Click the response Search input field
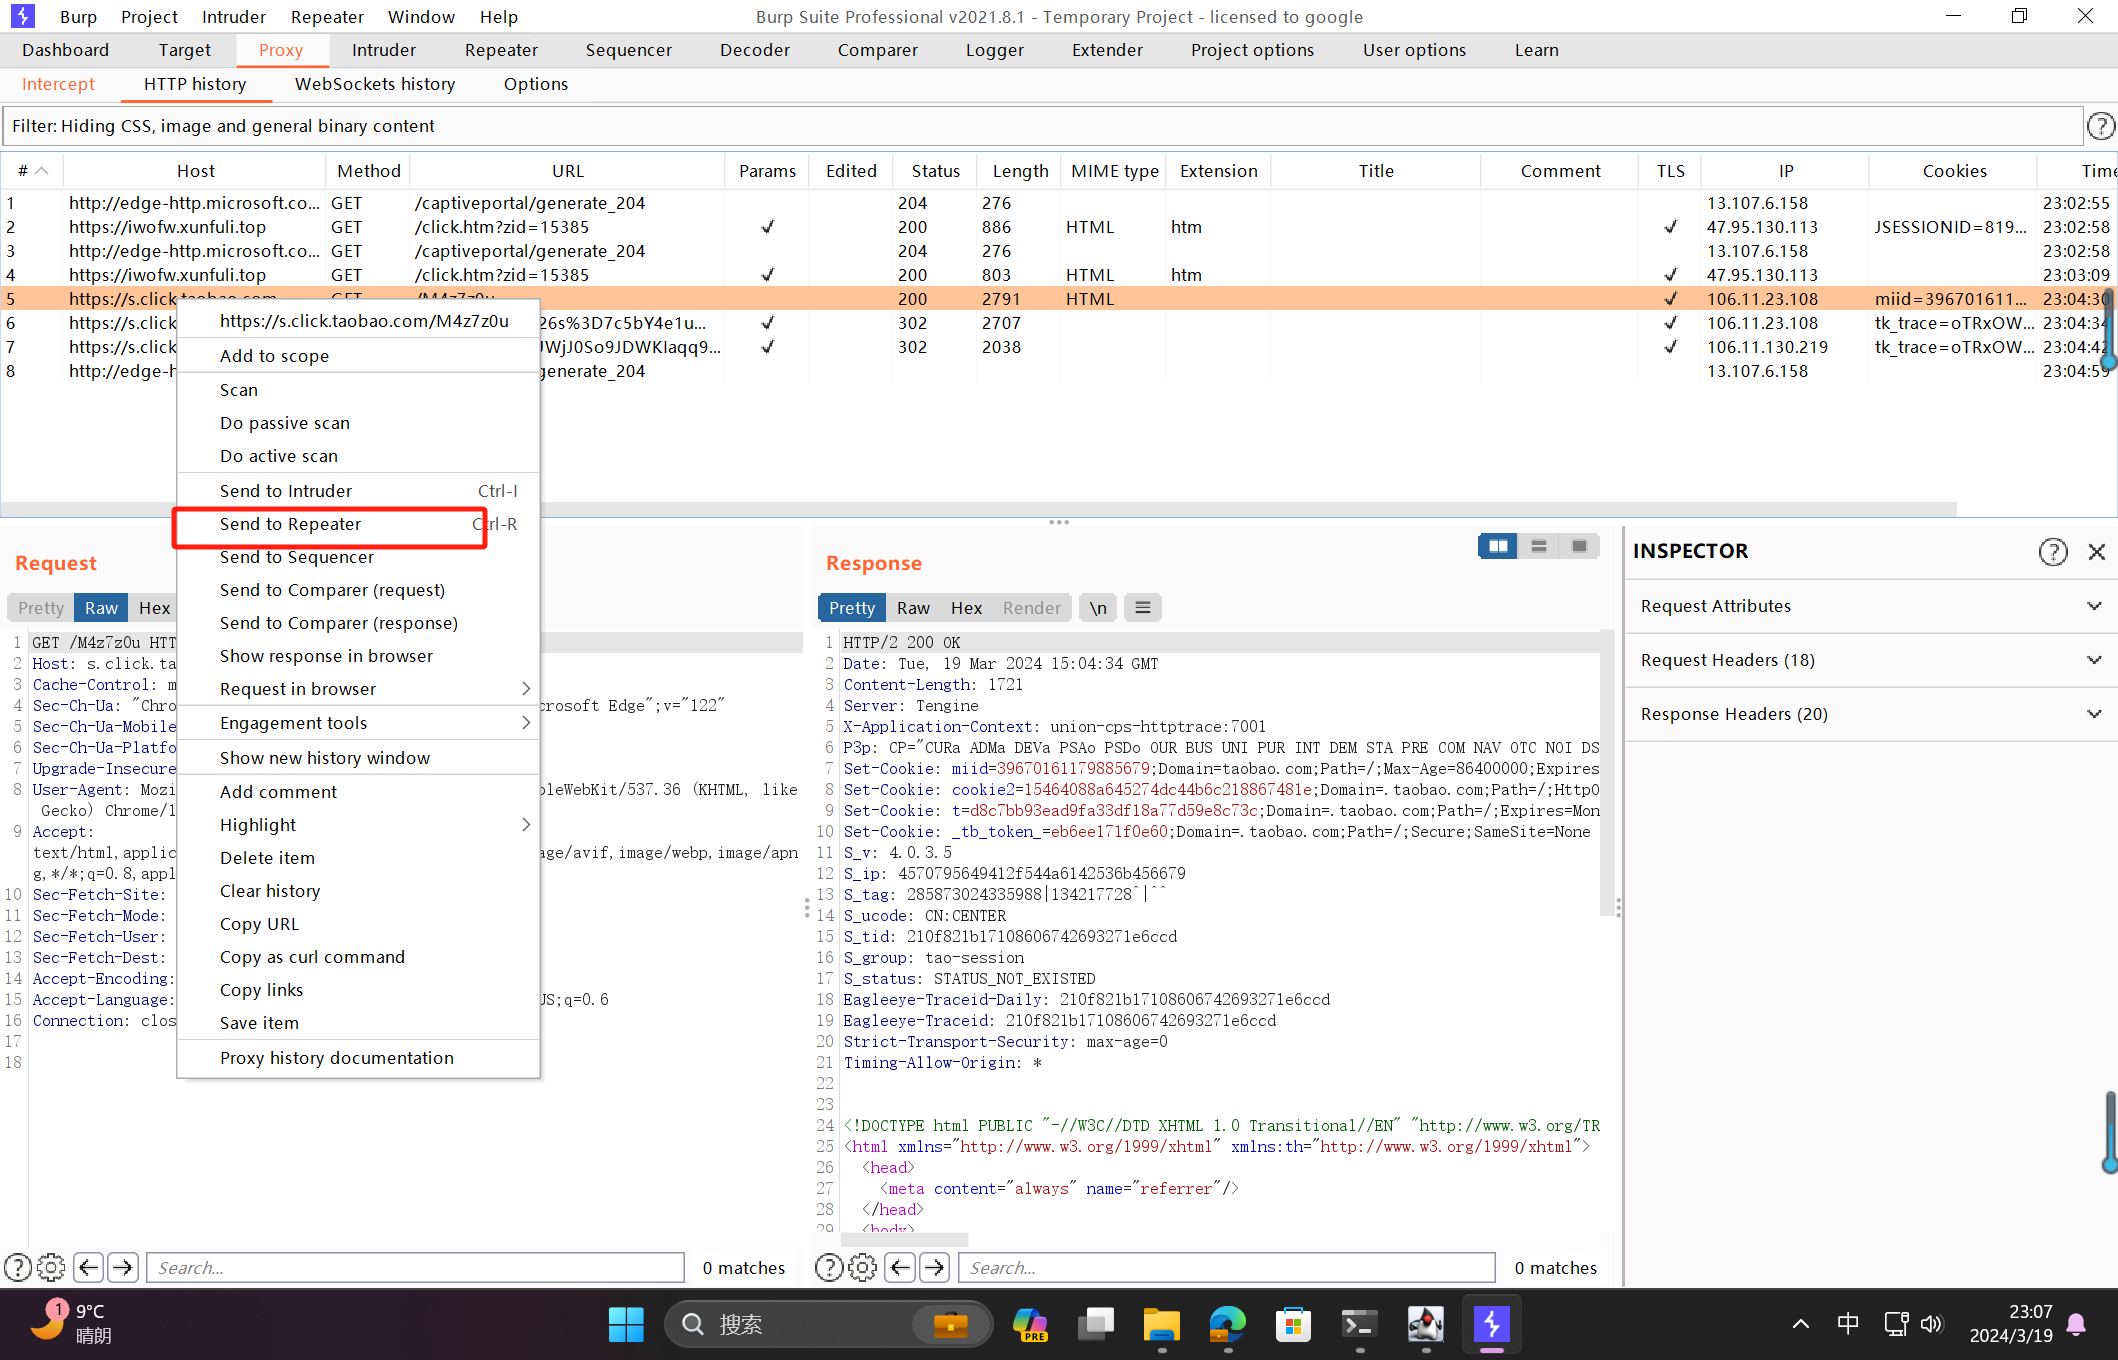The height and width of the screenshot is (1360, 2118). pos(1226,1267)
